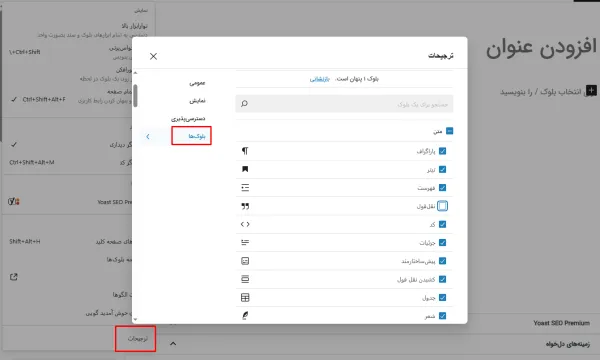600x360 pixels.
Task: Check the Quote (نقل‌قول) block checkbox
Action: [442, 206]
